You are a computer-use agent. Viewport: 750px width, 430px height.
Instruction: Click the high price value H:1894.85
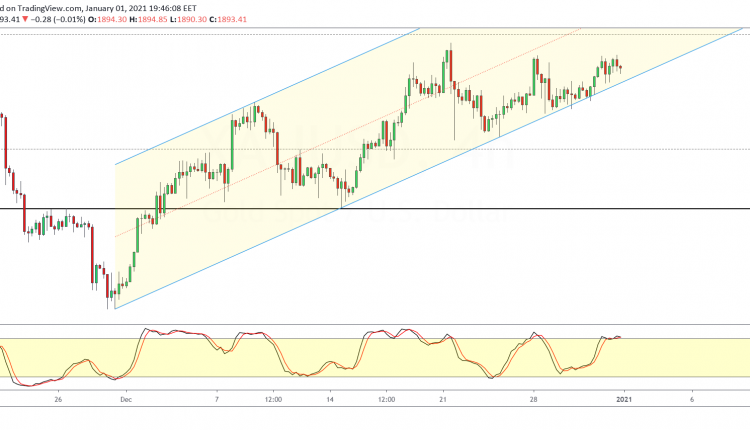pos(148,20)
